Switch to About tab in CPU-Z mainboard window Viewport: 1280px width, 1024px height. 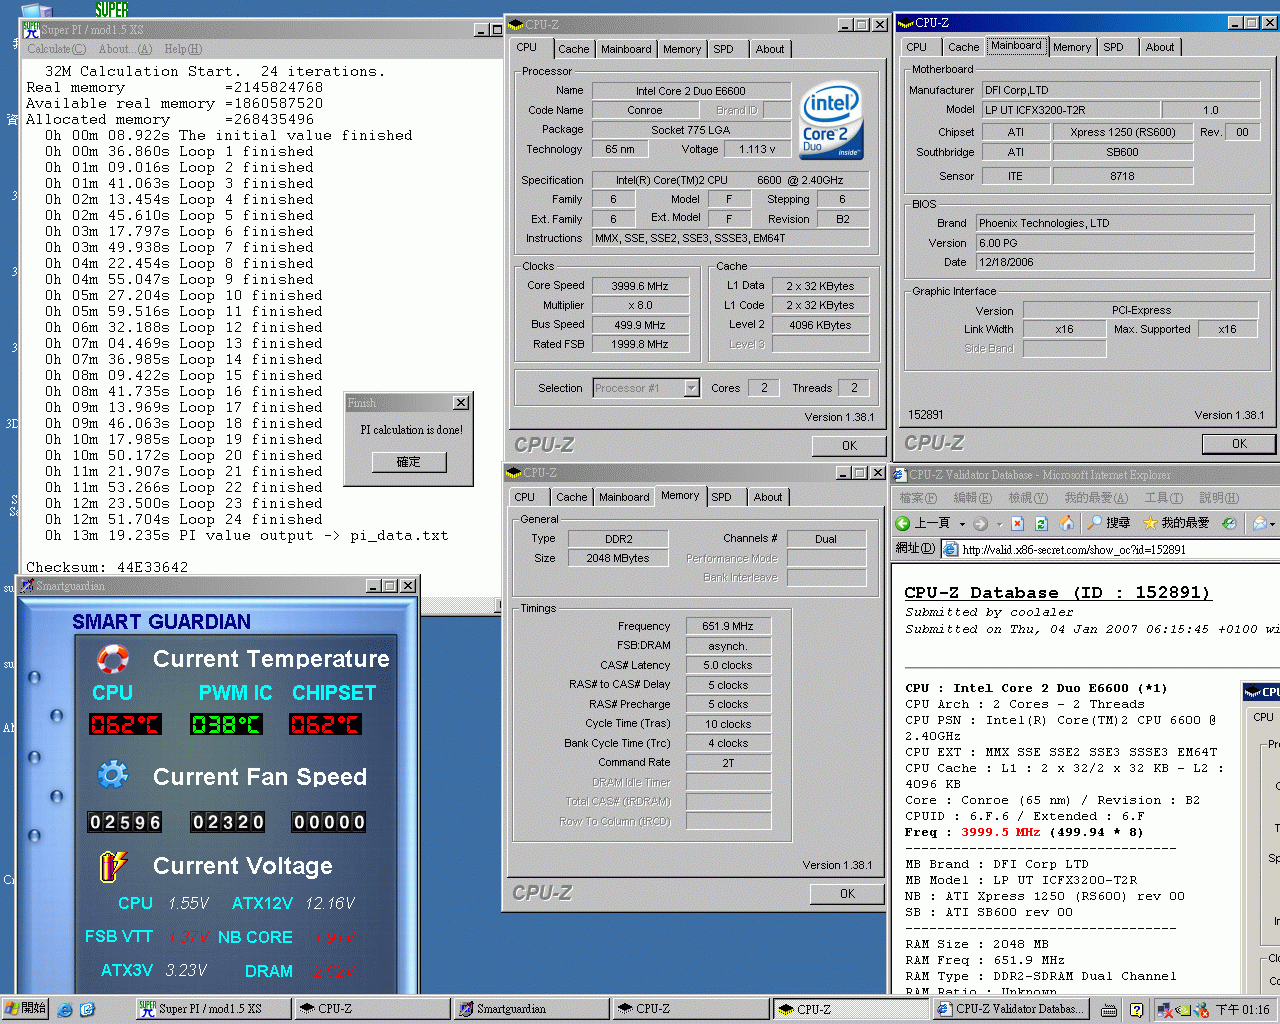click(1160, 47)
